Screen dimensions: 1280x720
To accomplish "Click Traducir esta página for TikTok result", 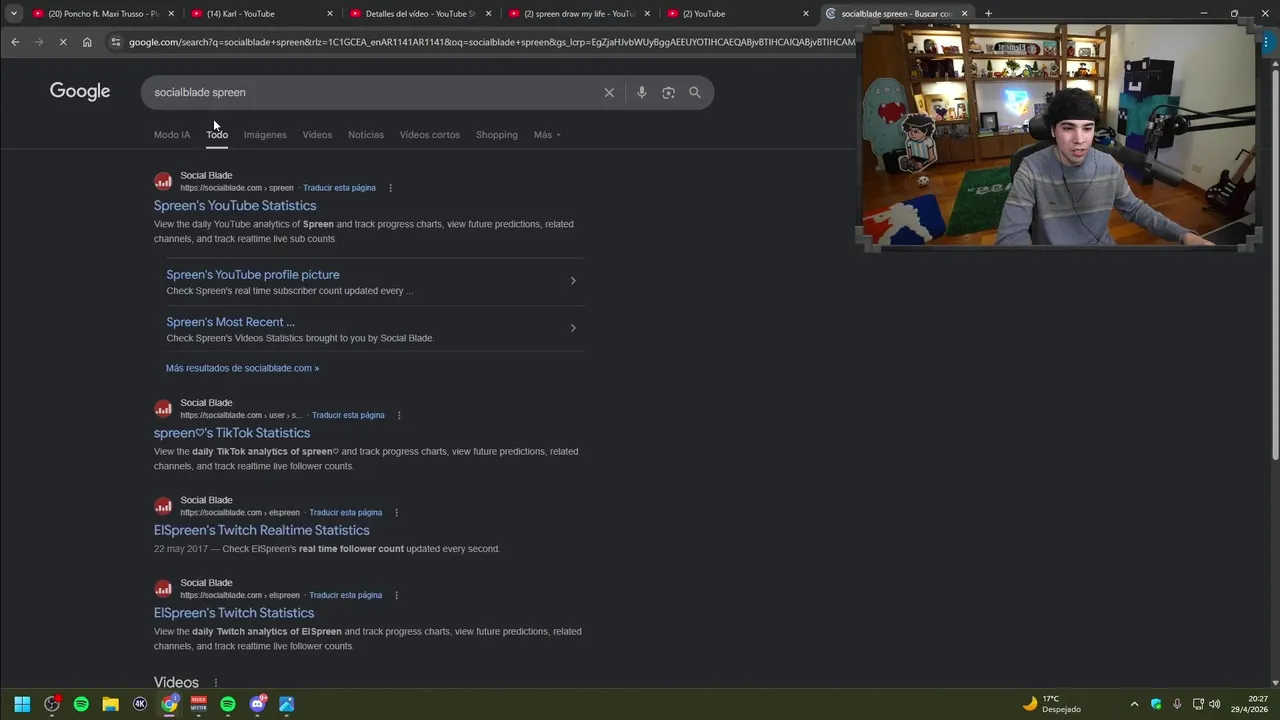I will (348, 415).
